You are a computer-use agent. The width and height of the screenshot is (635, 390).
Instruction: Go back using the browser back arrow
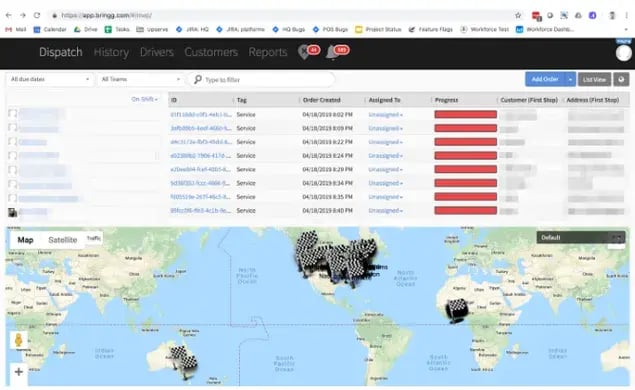pos(9,15)
